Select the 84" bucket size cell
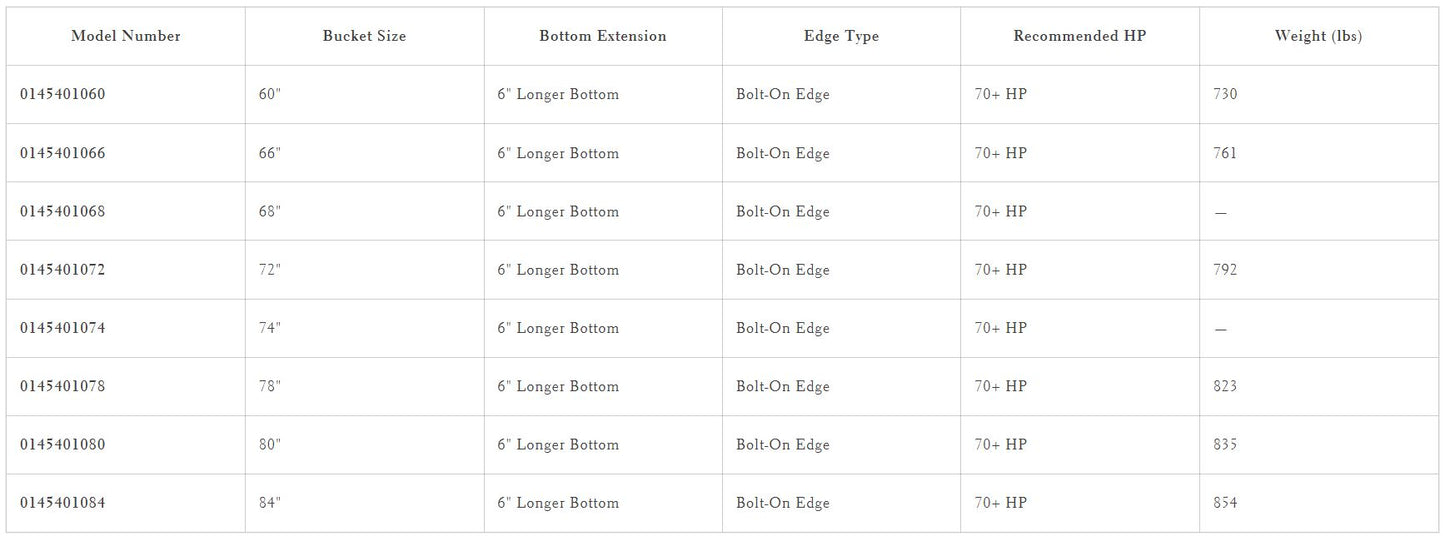 (x=270, y=503)
